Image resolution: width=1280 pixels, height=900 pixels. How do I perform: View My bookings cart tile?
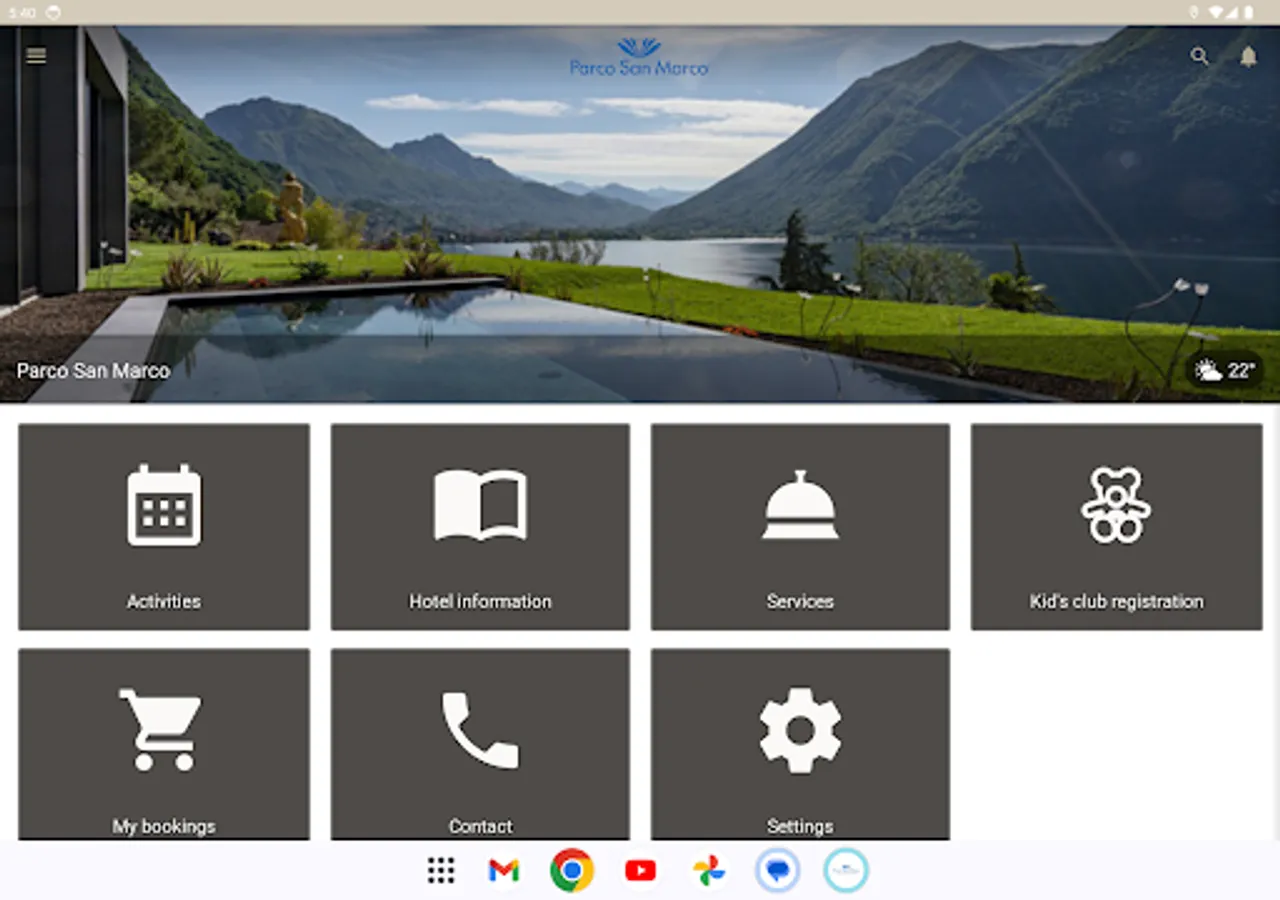(x=164, y=744)
